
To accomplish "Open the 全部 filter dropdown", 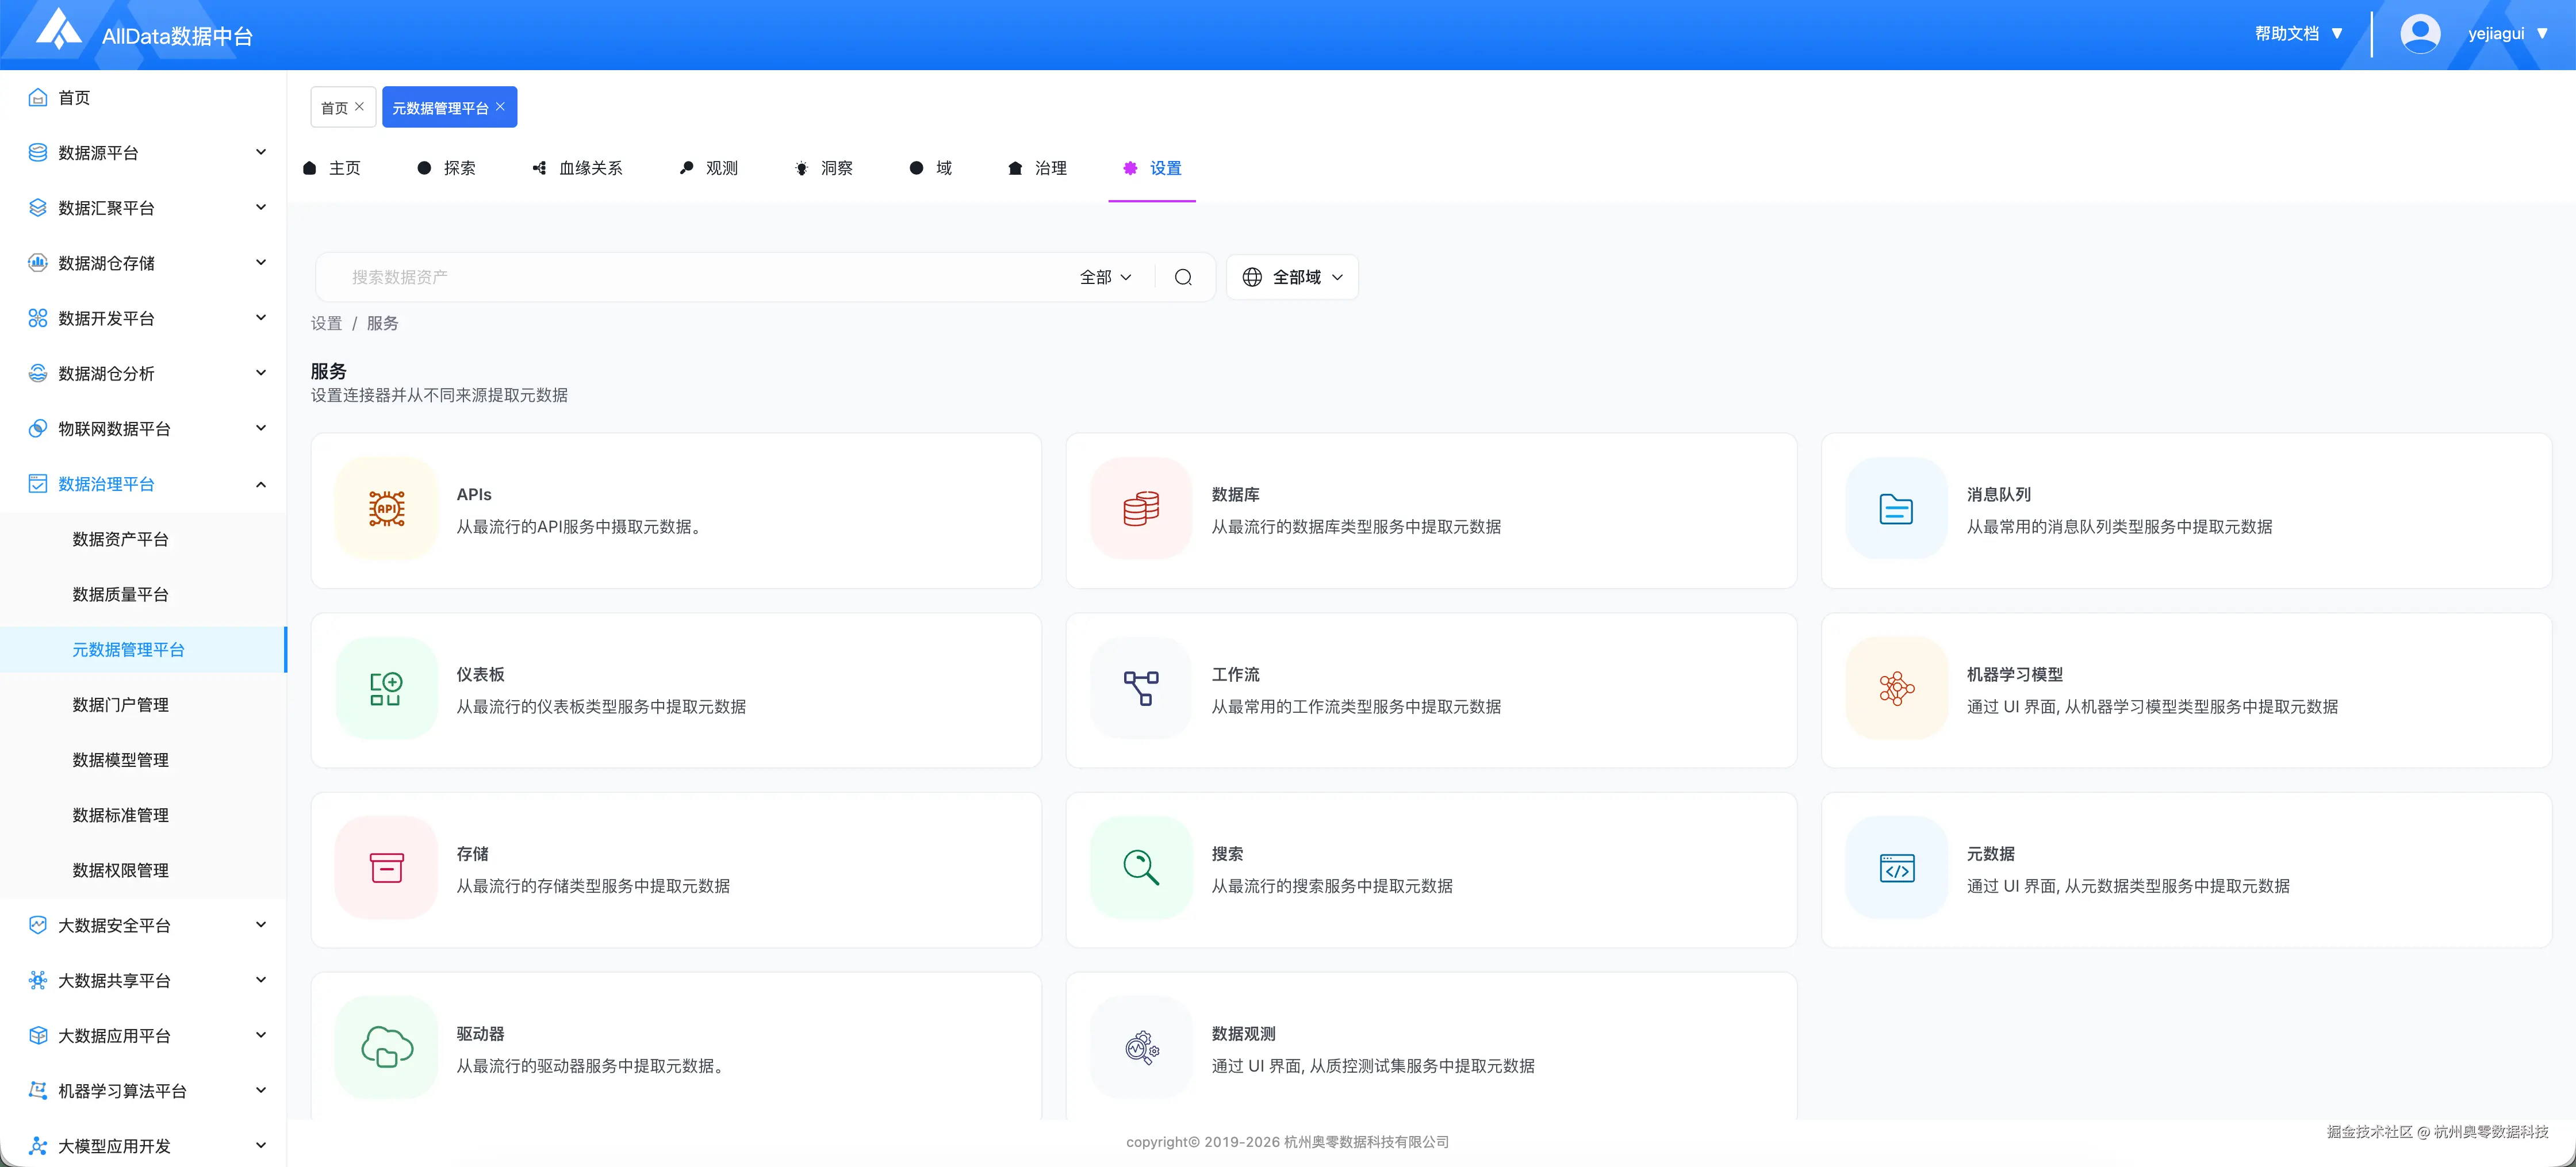I will (1106, 277).
